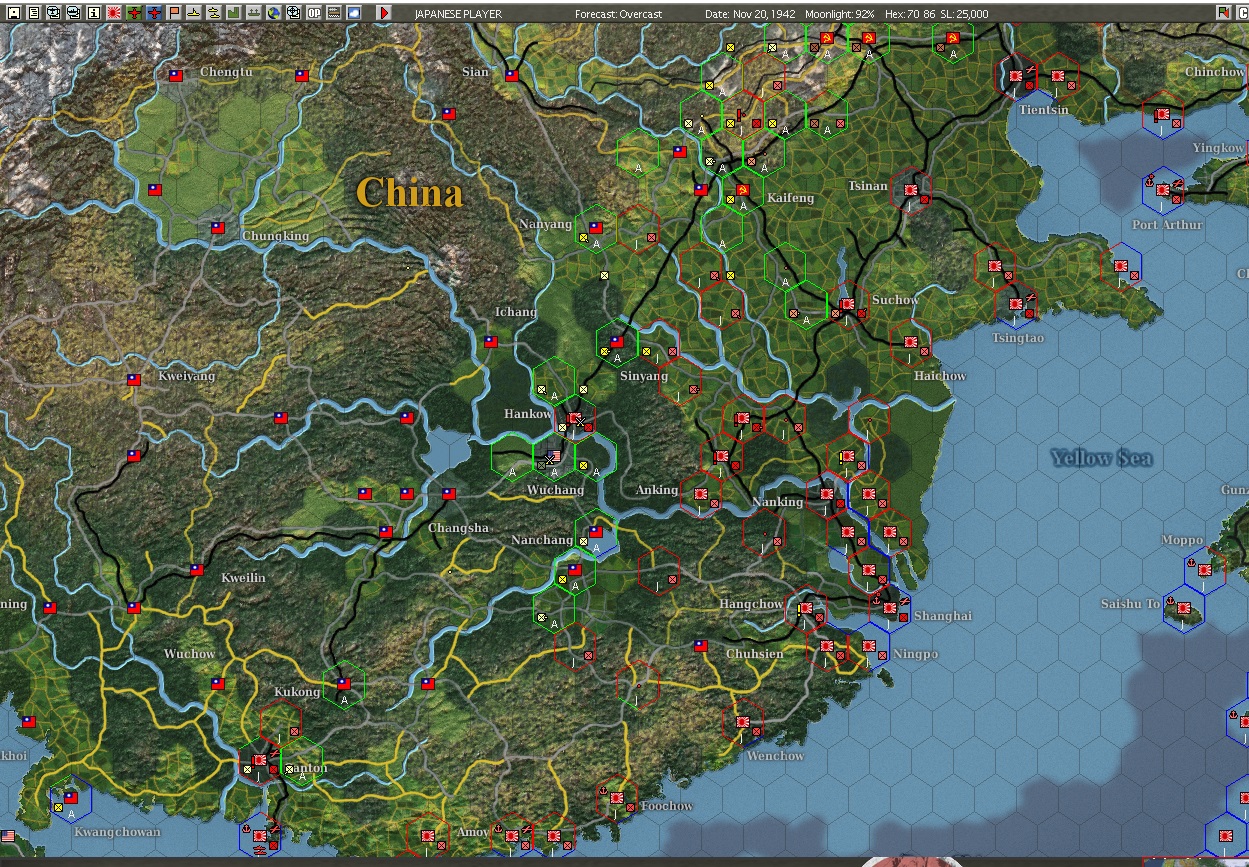Select the Japanese unit hex at Haichow
The height and width of the screenshot is (867, 1249).
tap(911, 343)
